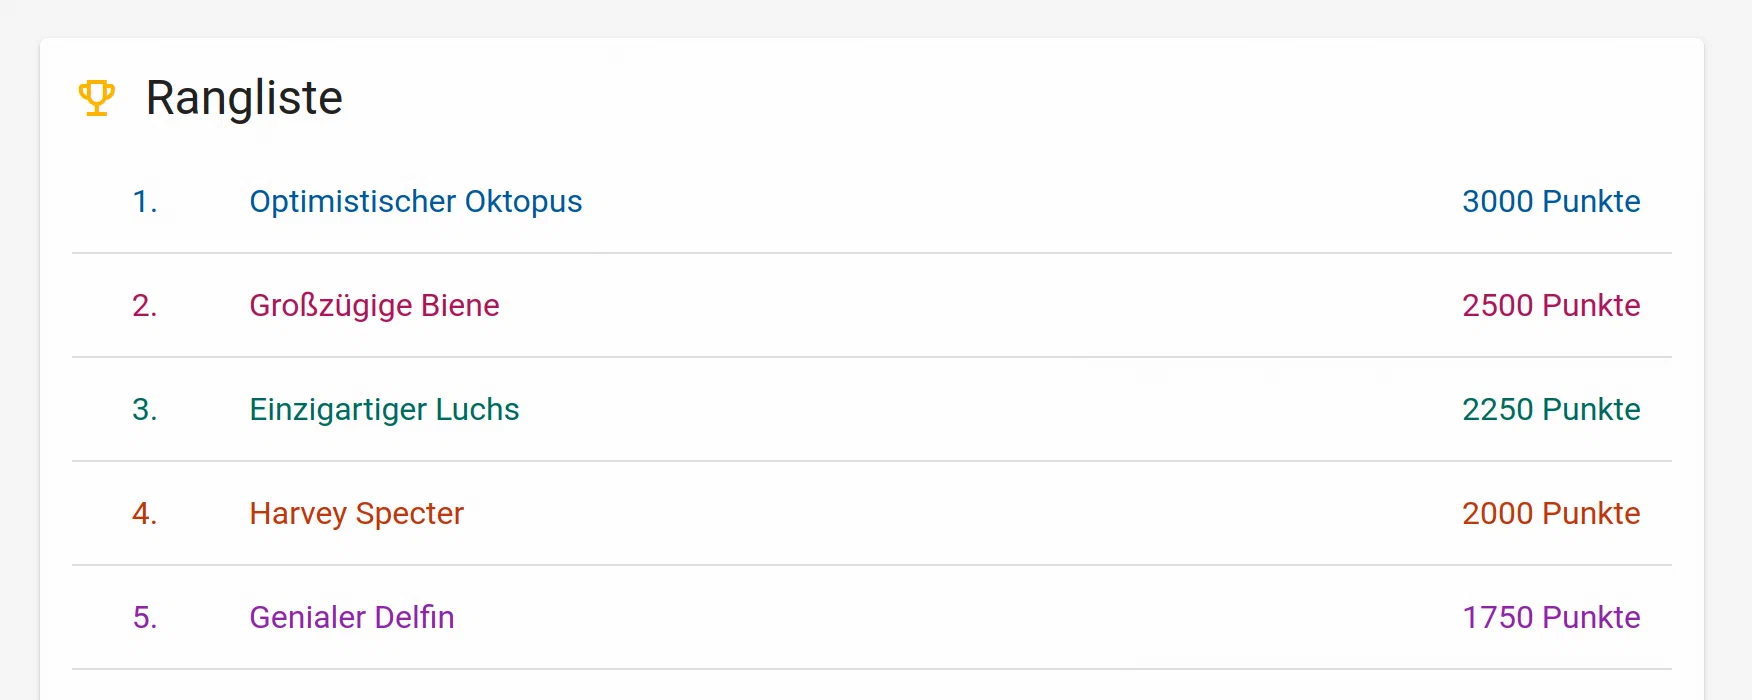Click the green rank number 3.
This screenshot has height=700, width=1752.
click(x=145, y=410)
